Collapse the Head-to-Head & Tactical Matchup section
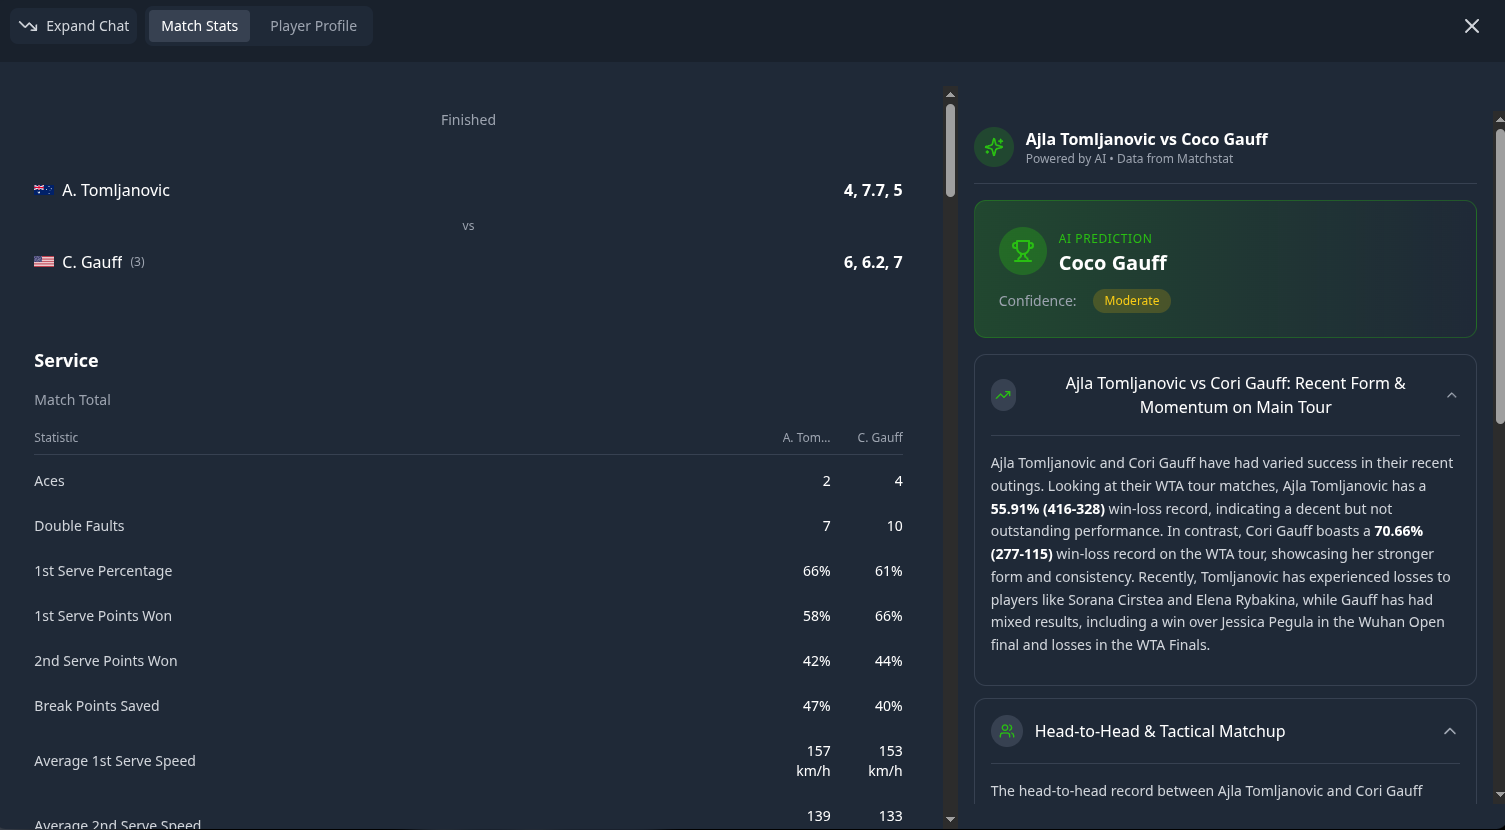The width and height of the screenshot is (1505, 830). 1450,731
